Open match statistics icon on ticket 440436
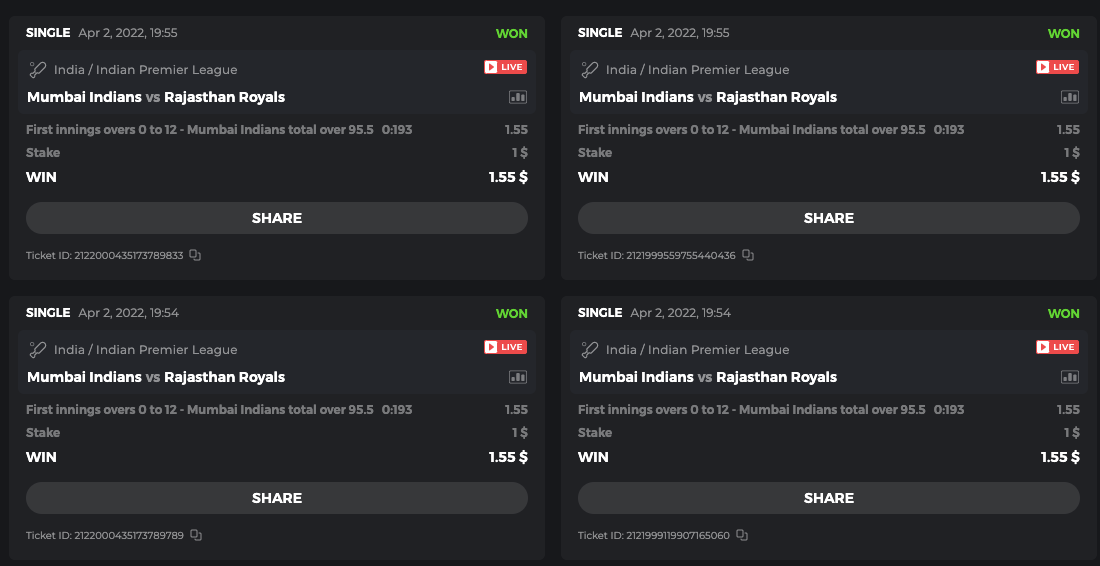 [1069, 97]
